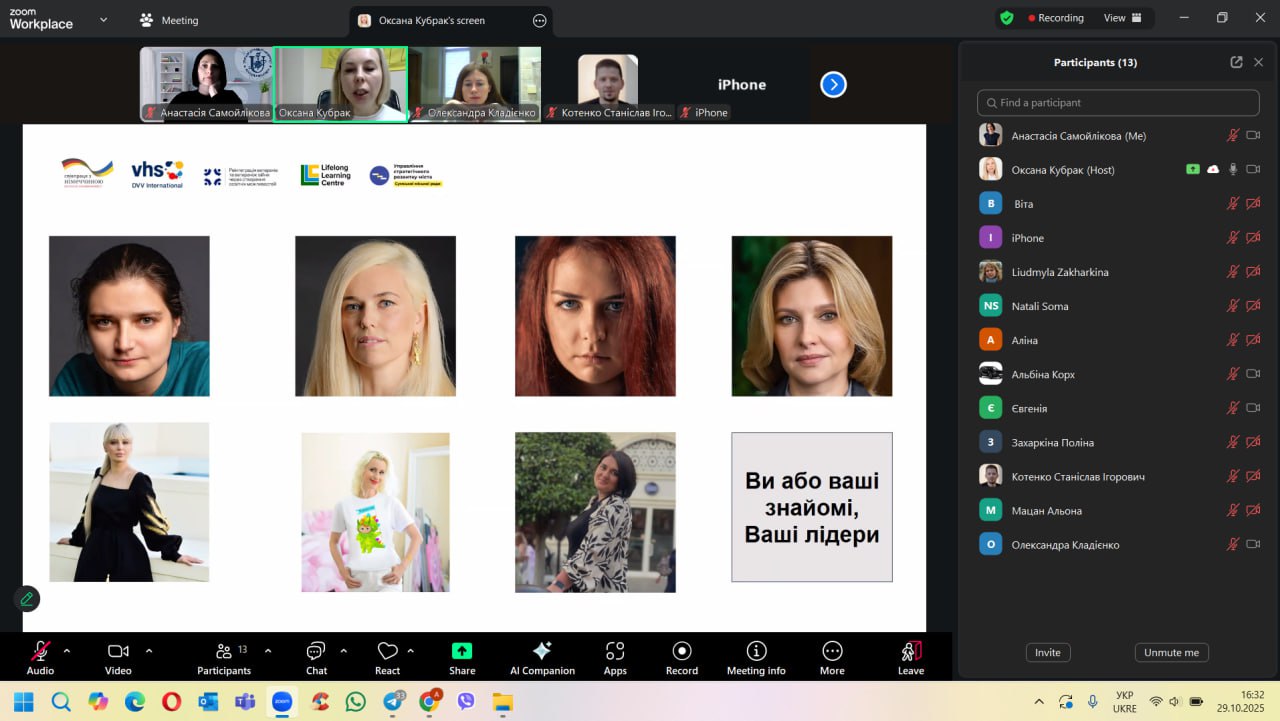The image size is (1280, 721).
Task: Open the Apps icon in toolbar
Action: click(615, 657)
